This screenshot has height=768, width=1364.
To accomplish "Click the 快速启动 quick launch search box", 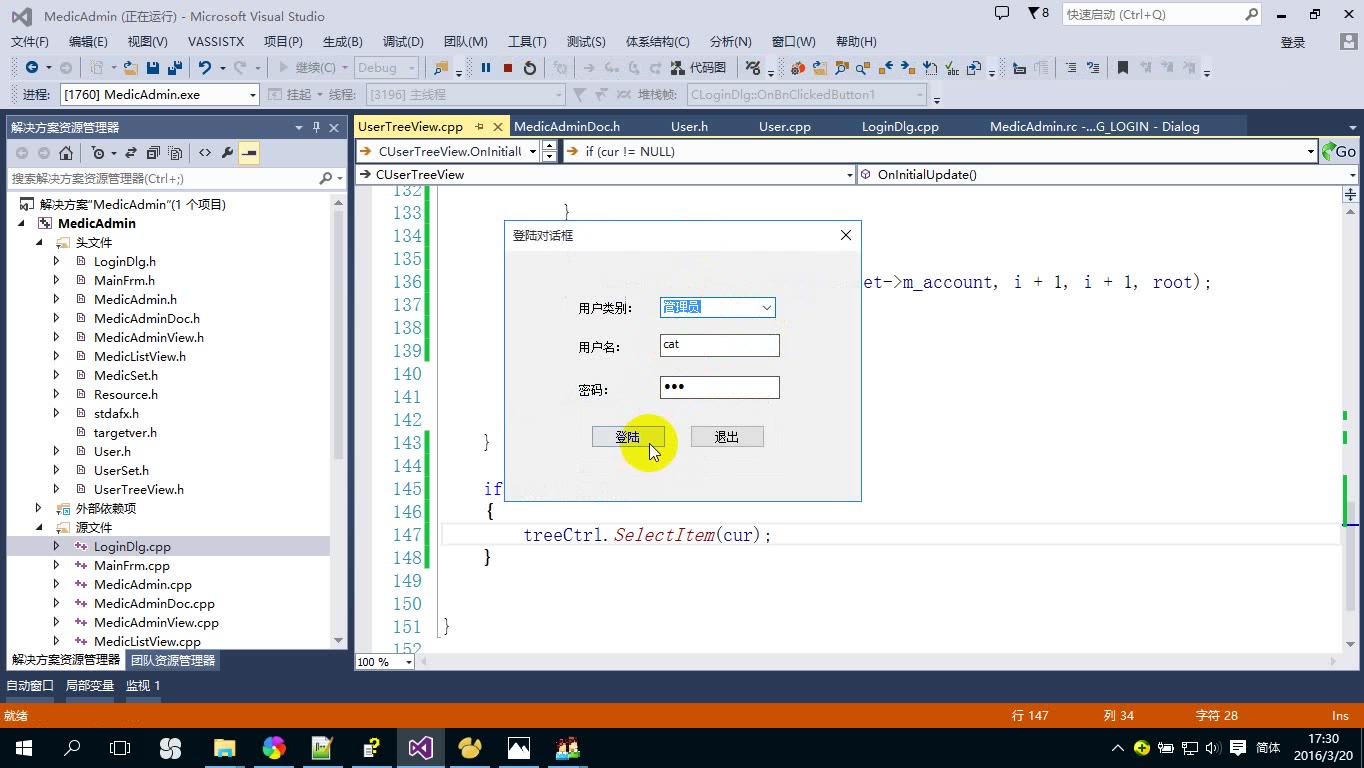I will pos(1161,14).
